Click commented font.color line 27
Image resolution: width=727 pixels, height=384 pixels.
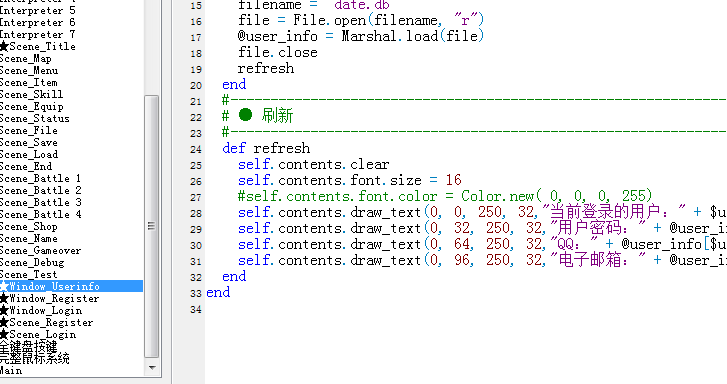tap(445, 197)
